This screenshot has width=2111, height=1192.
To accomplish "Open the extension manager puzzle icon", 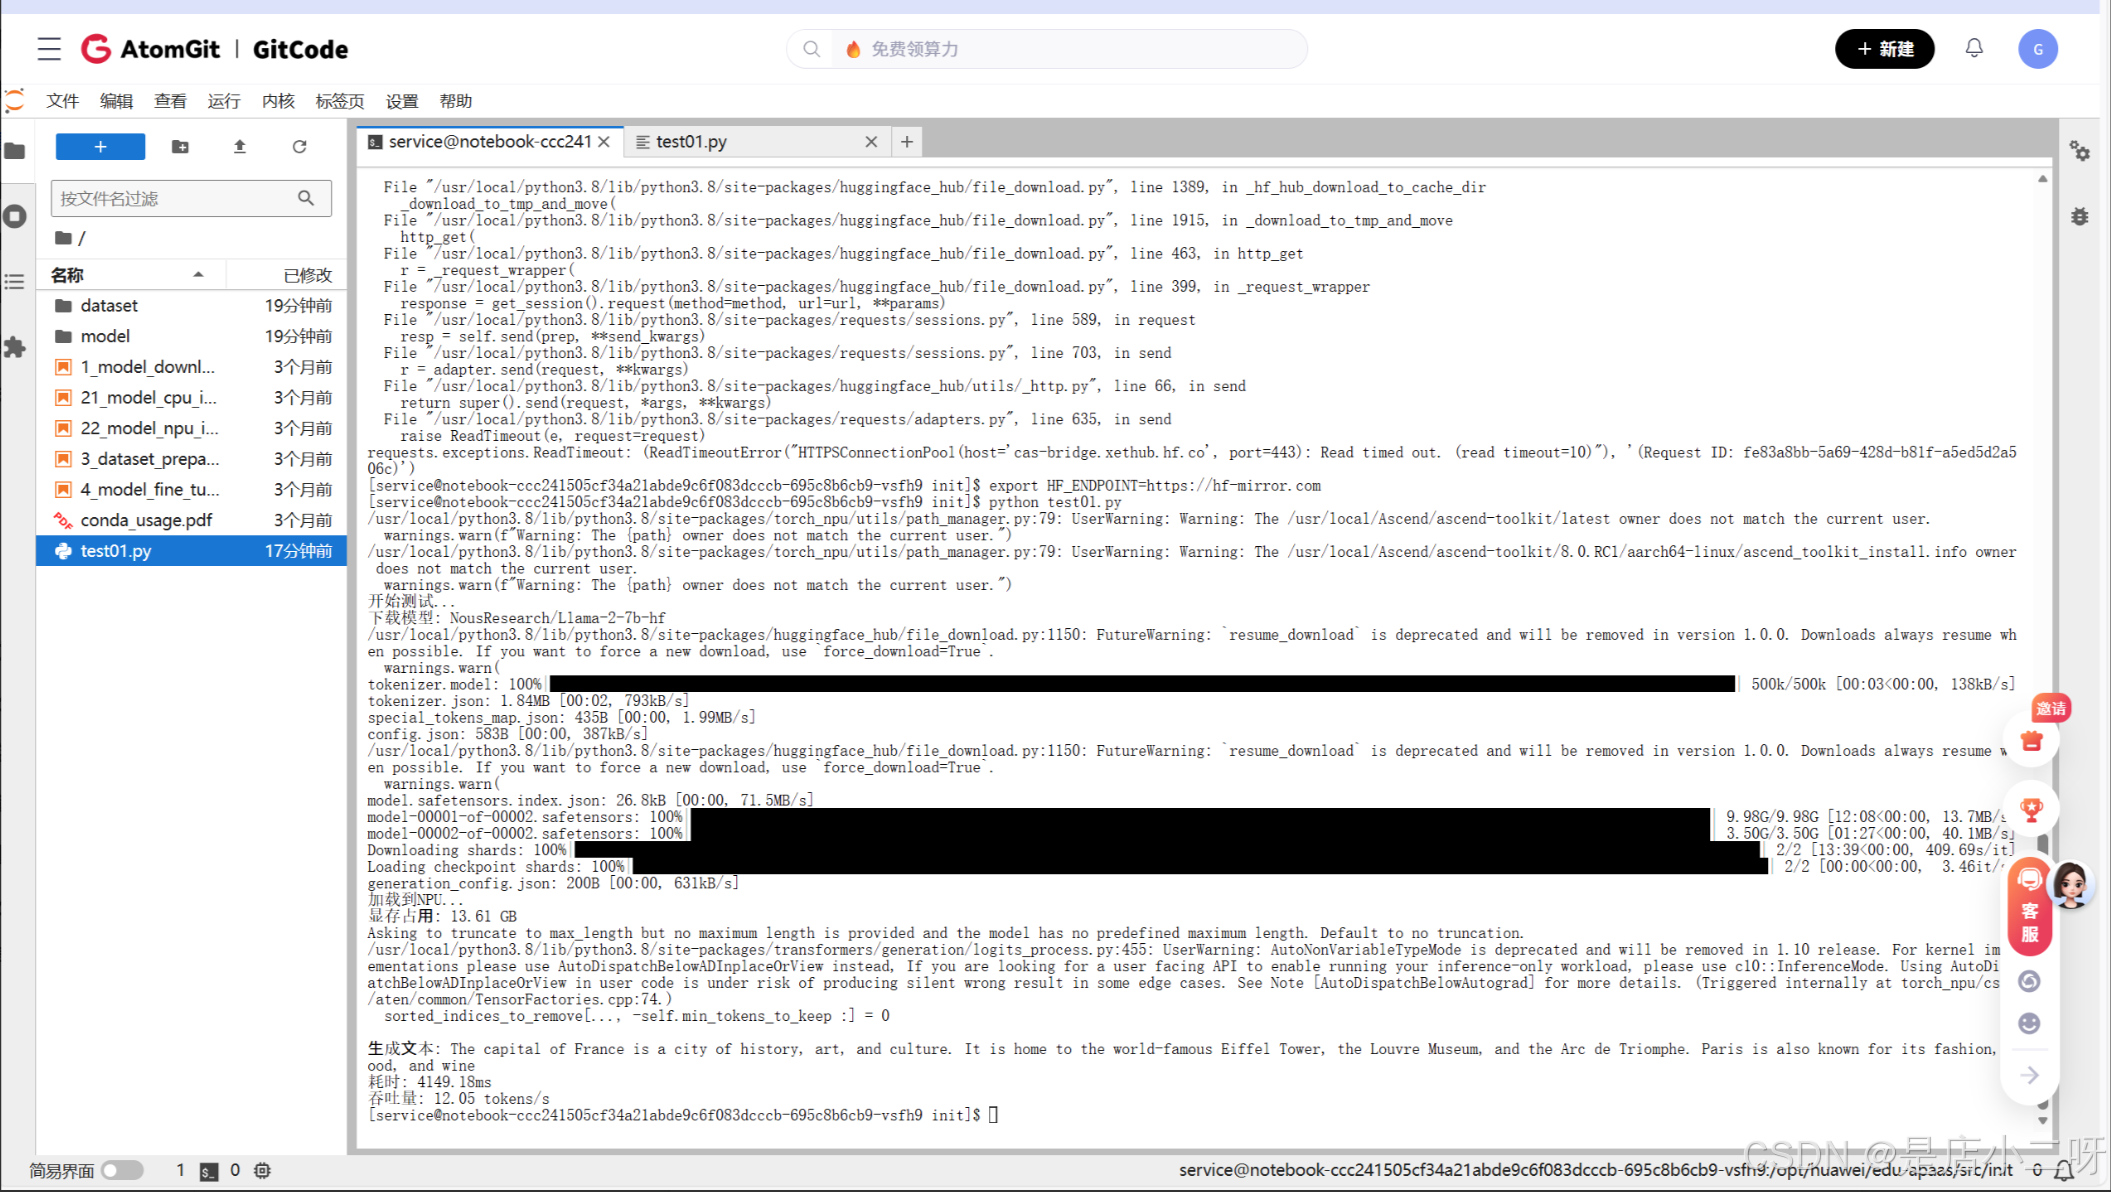I will tap(15, 347).
